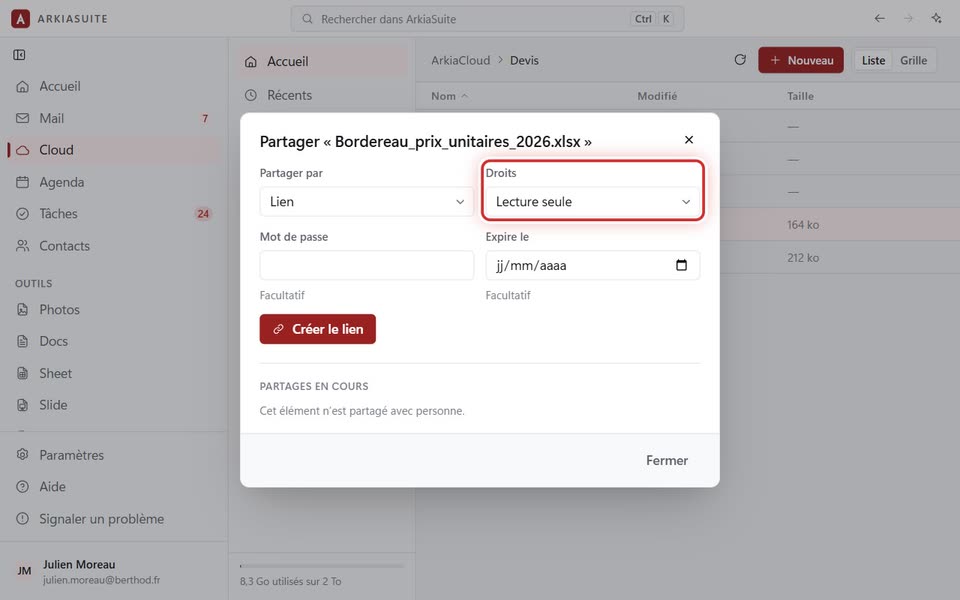Click ArkiaCloud in the breadcrumb
The height and width of the screenshot is (600, 960).
coord(460,60)
